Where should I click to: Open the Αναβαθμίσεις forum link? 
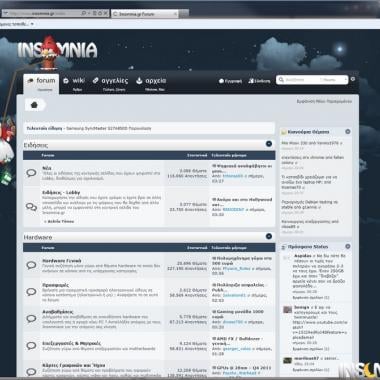(58, 312)
